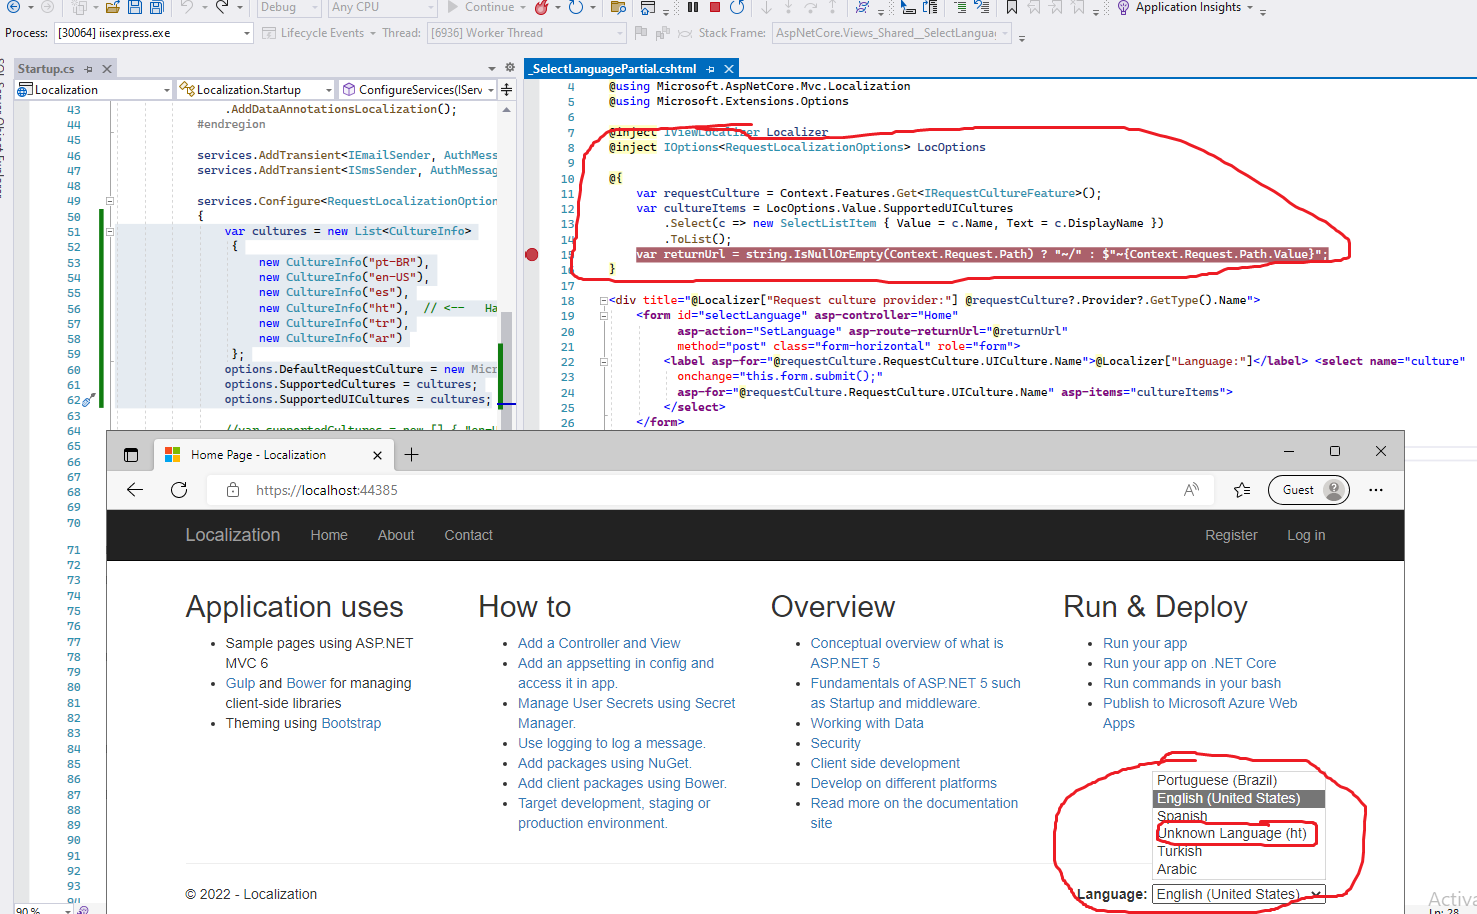Open the Process iisexpress.exe dropdown
1477x914 pixels.
point(153,33)
